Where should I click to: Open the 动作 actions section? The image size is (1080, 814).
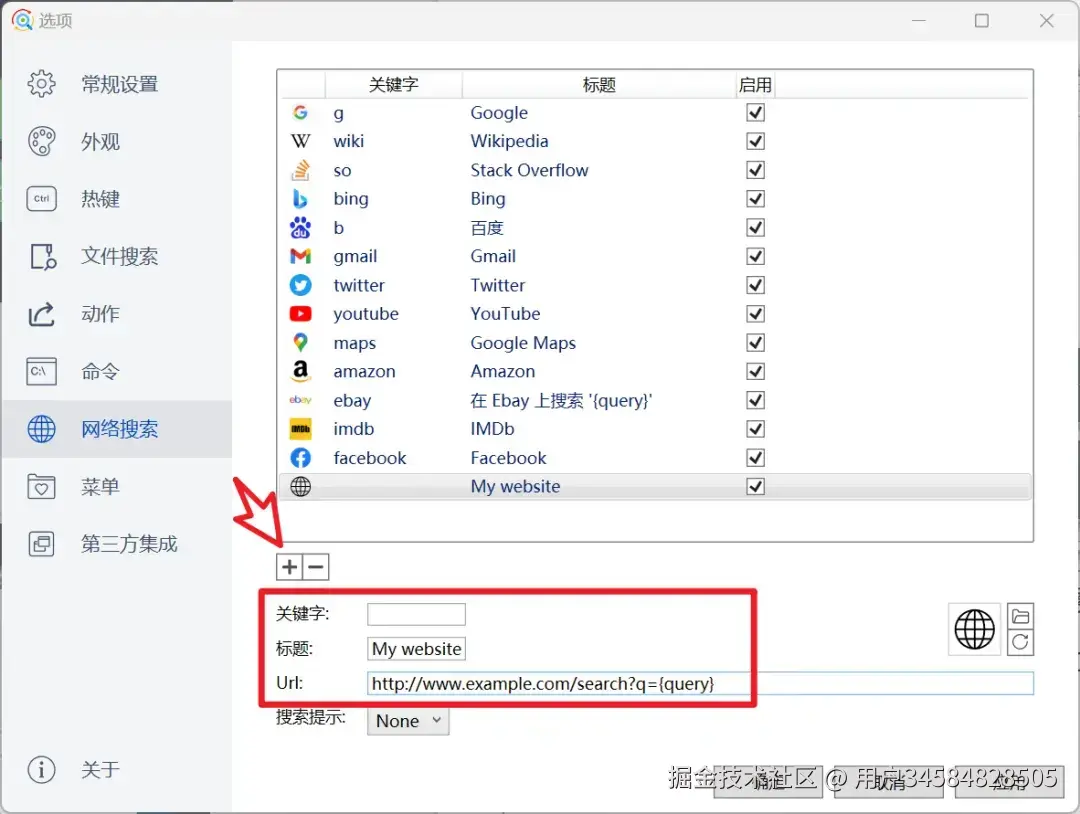[117, 314]
